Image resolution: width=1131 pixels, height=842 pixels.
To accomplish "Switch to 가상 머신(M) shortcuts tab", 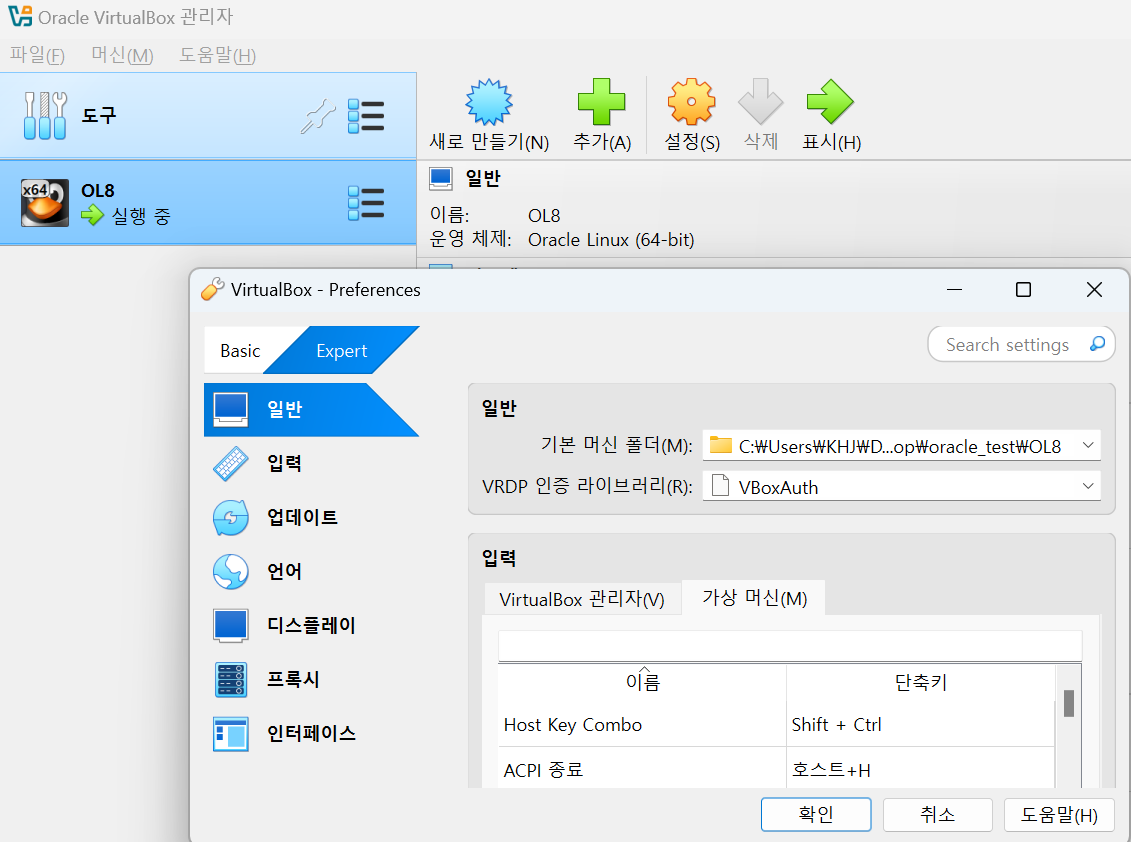I will click(x=754, y=597).
